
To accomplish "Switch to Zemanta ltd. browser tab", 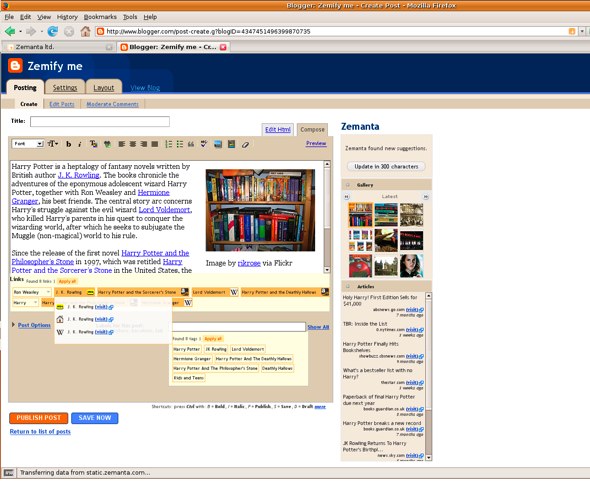I will tap(59, 47).
